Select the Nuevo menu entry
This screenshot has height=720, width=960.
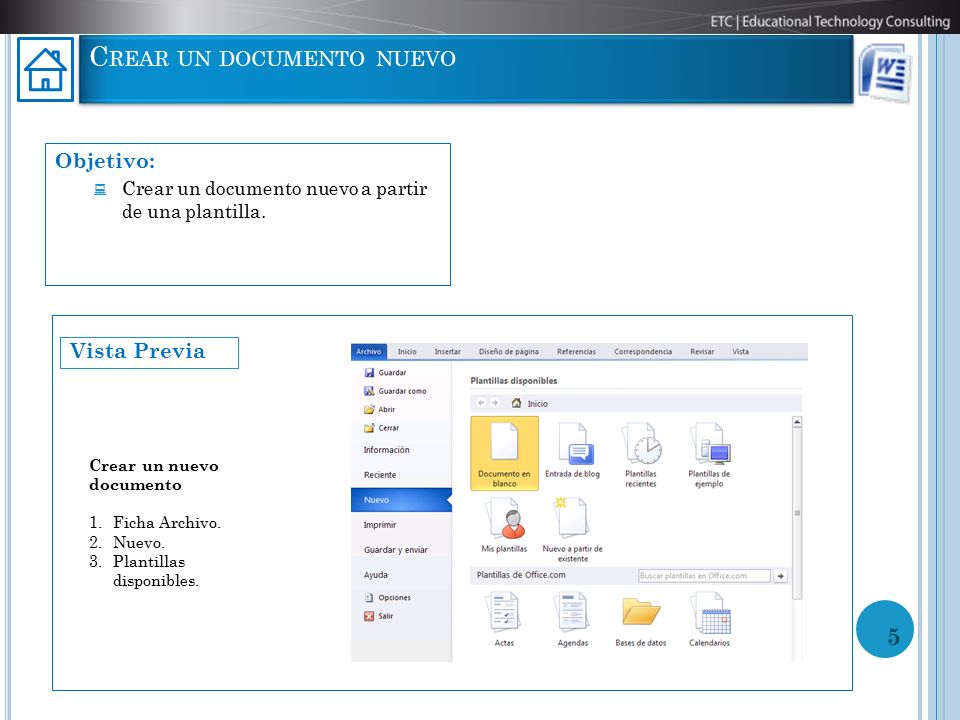pyautogui.click(x=401, y=500)
